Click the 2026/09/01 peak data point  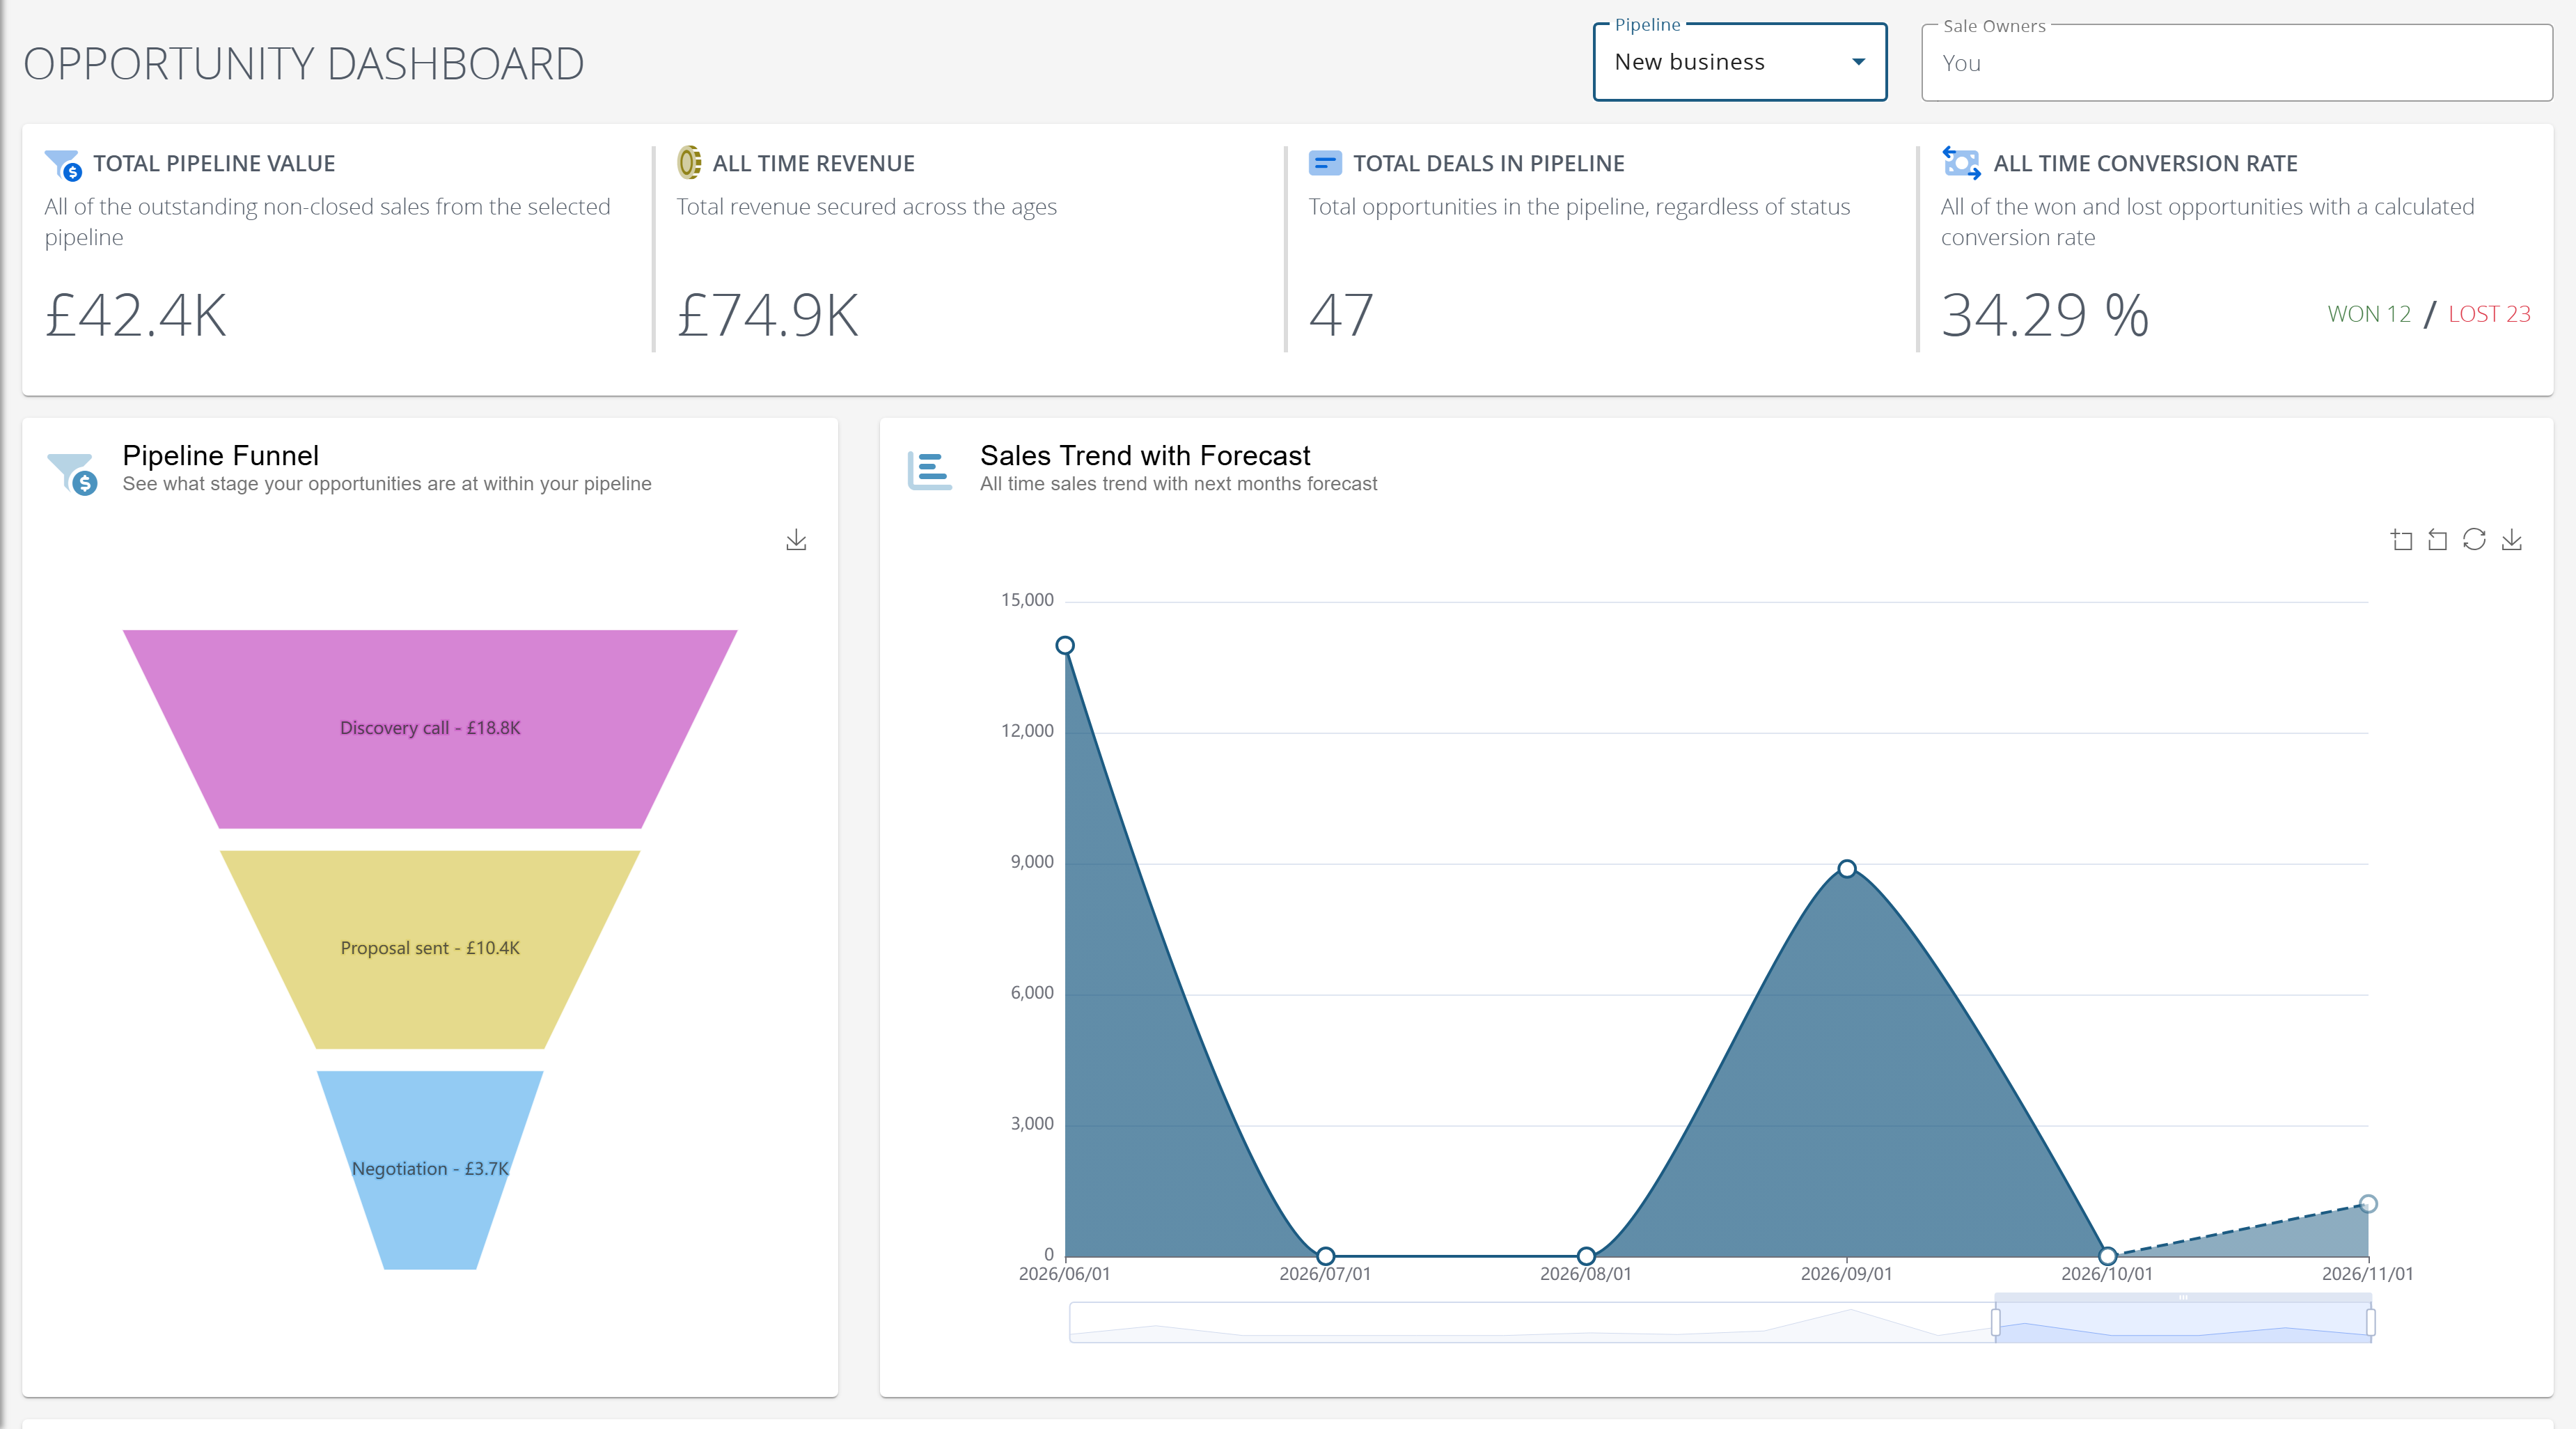click(1847, 868)
